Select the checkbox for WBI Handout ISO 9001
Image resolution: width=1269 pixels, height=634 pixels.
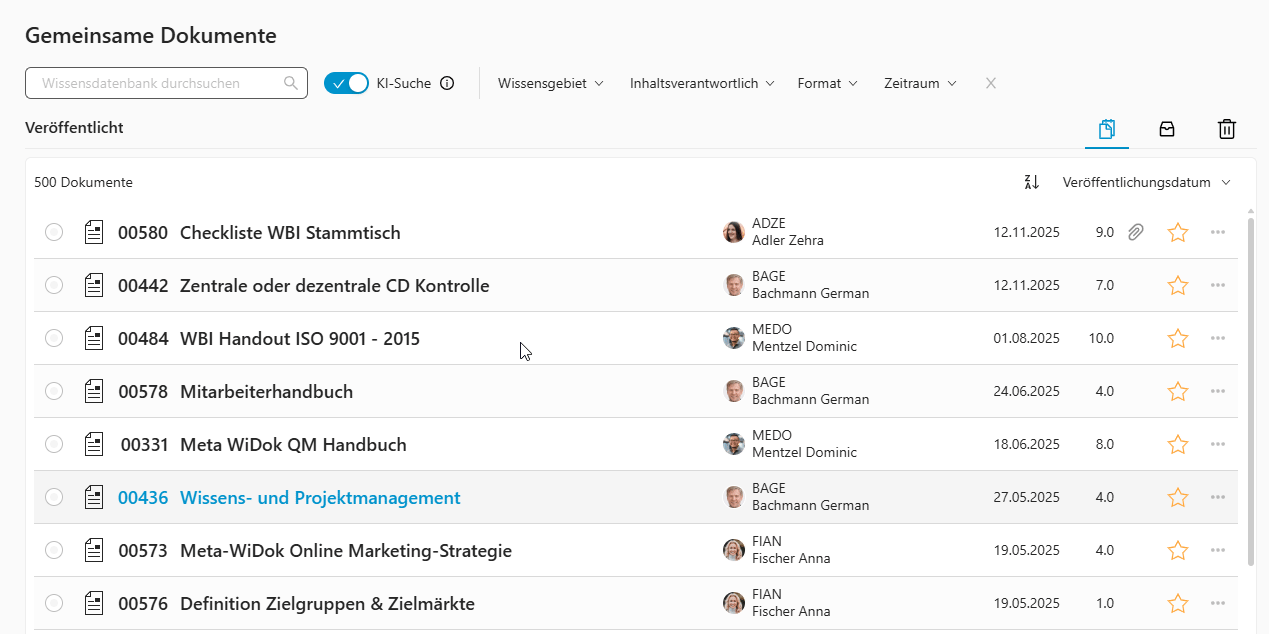point(54,338)
